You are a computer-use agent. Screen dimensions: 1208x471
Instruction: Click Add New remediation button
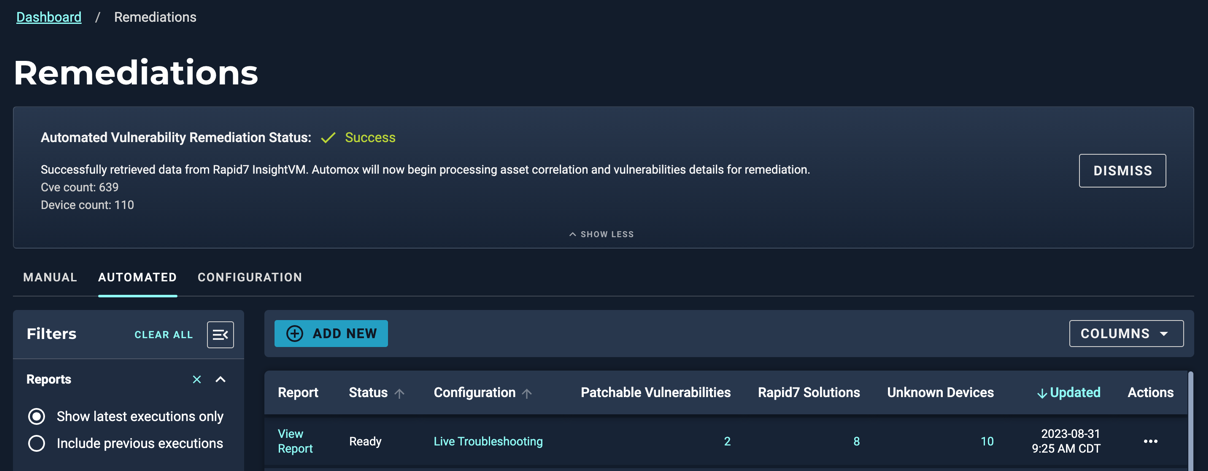[x=331, y=334]
